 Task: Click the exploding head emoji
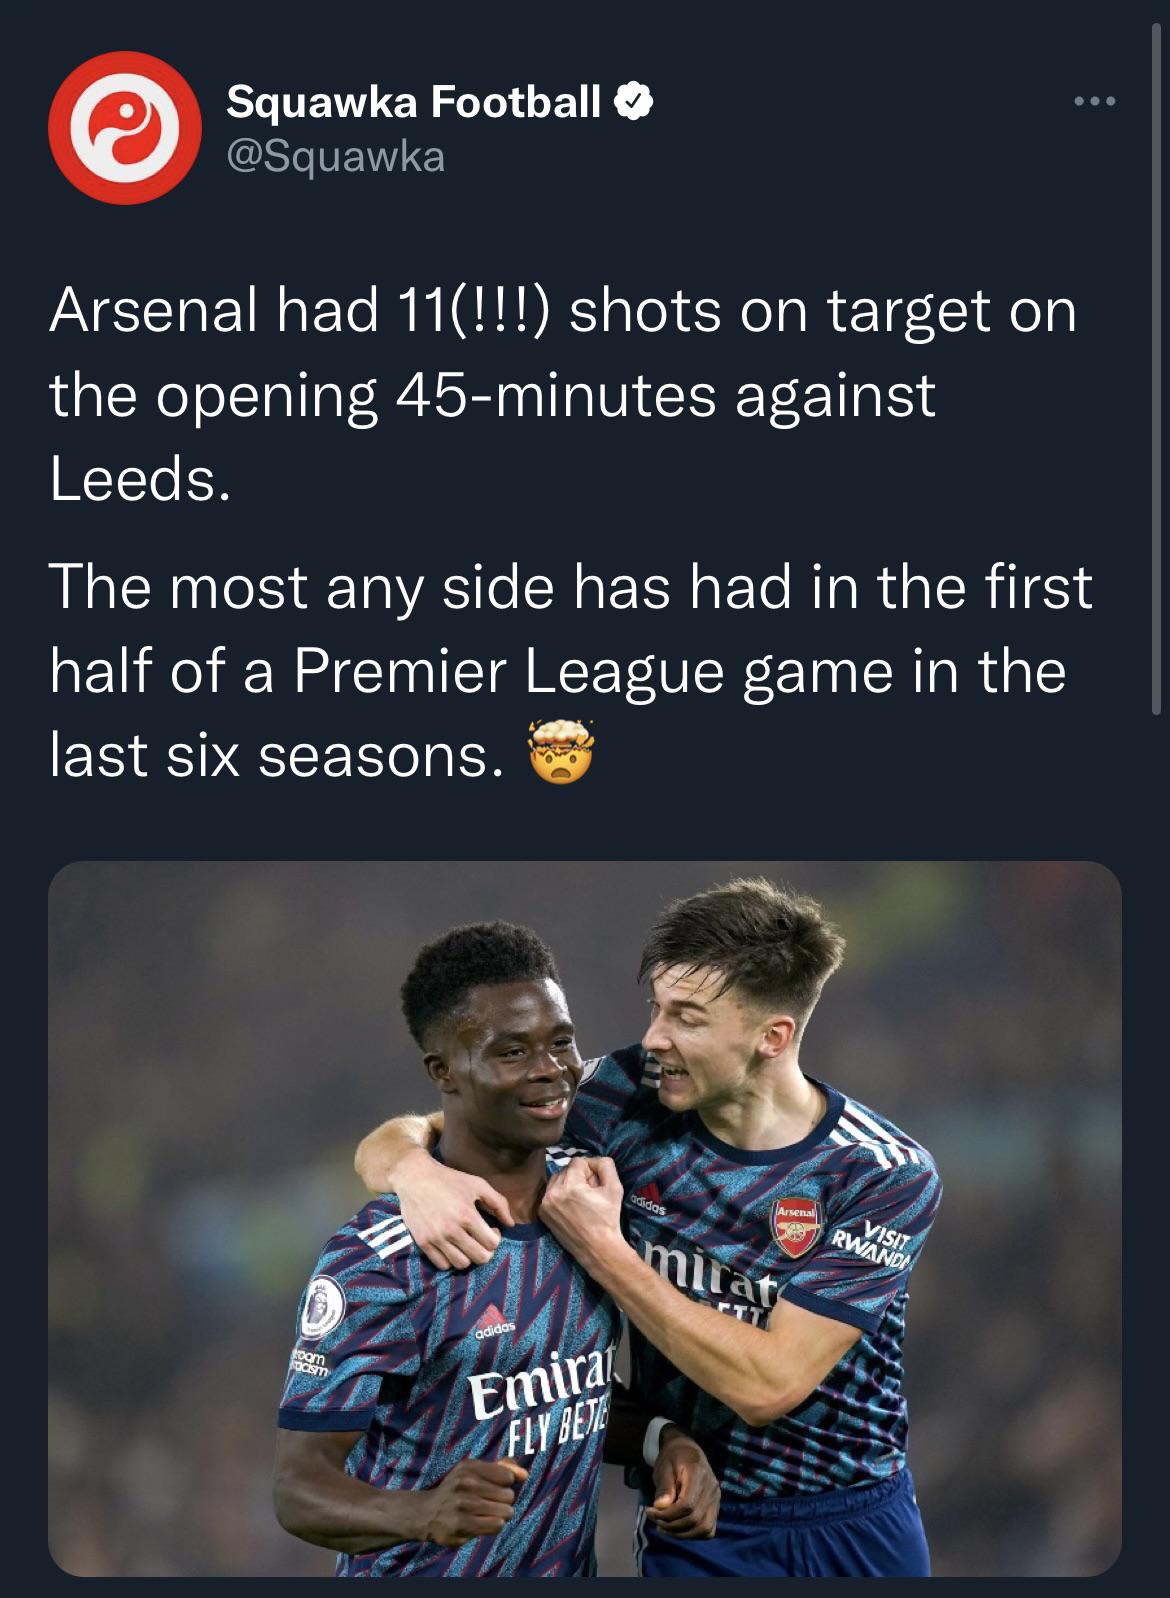tap(563, 752)
